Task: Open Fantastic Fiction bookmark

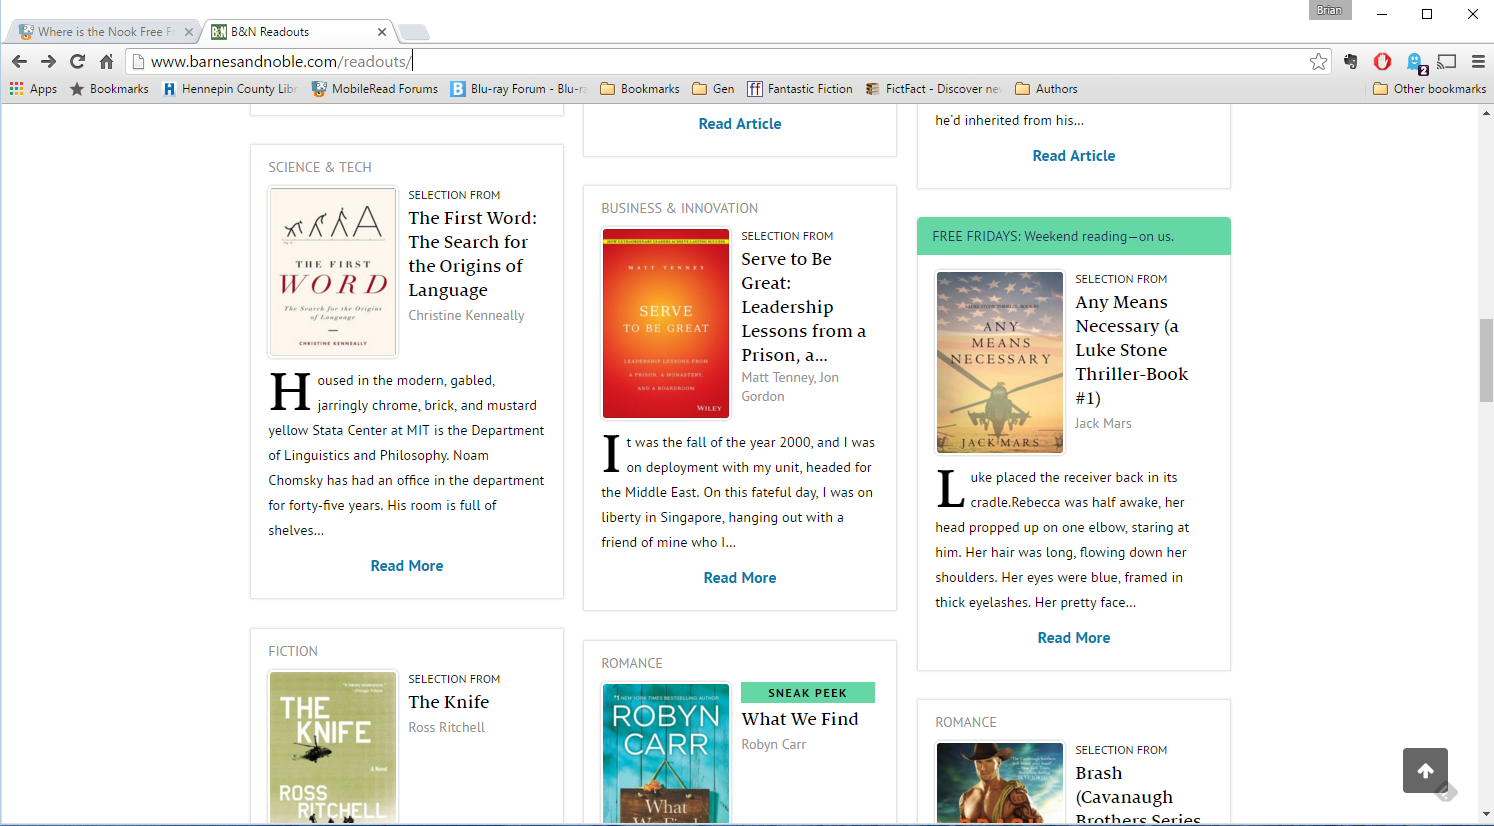Action: (800, 89)
